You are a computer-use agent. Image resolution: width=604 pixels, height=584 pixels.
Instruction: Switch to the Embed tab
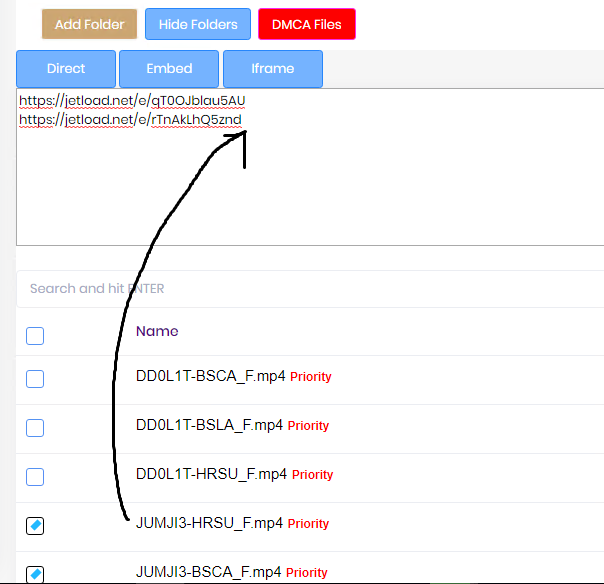[169, 69]
